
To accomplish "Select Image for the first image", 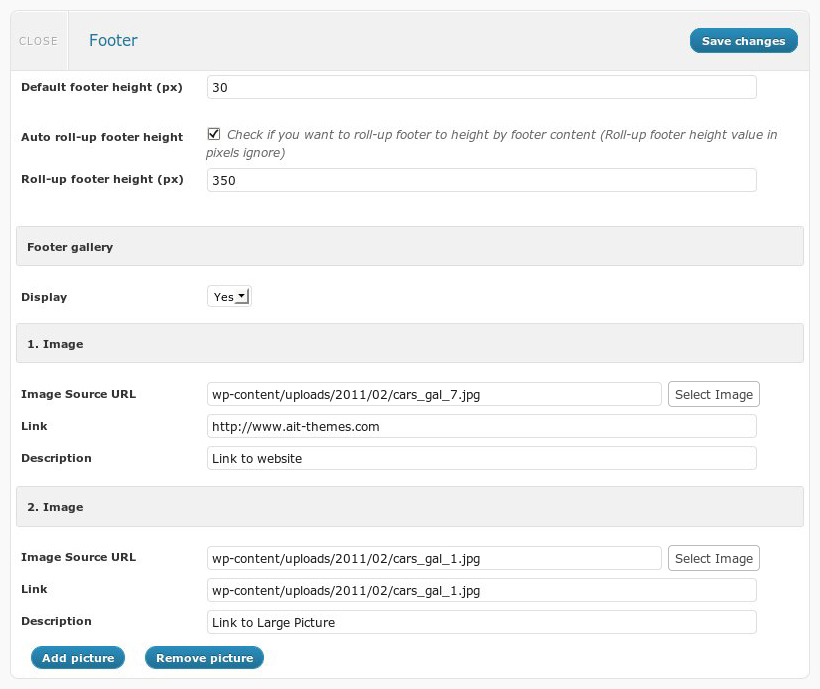I will coord(713,394).
